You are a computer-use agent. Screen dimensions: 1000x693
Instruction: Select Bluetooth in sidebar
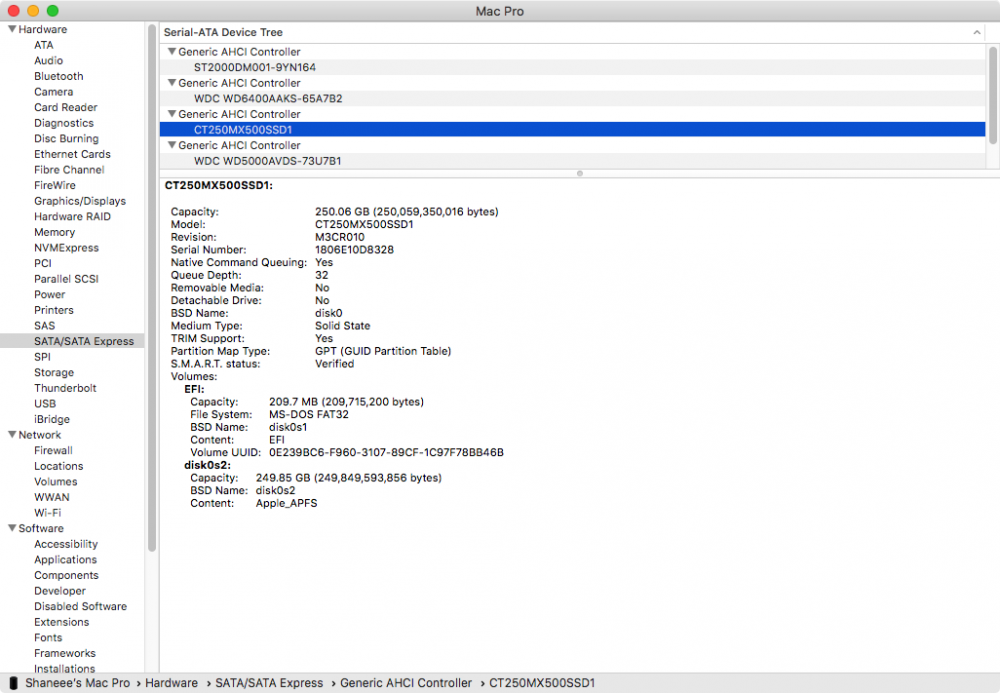pyautogui.click(x=59, y=77)
